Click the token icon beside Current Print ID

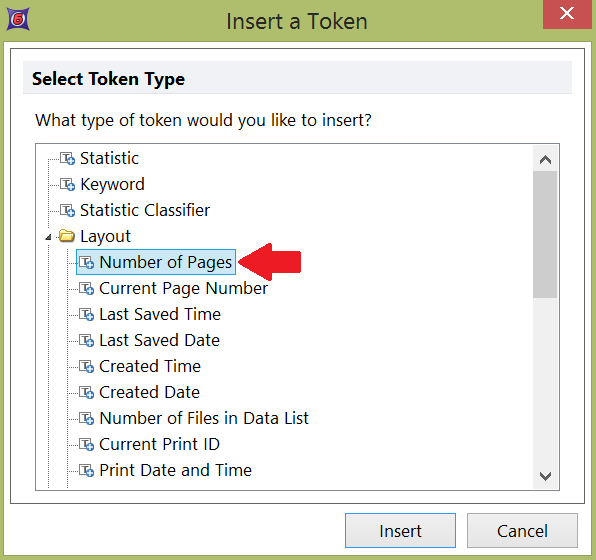(x=86, y=444)
